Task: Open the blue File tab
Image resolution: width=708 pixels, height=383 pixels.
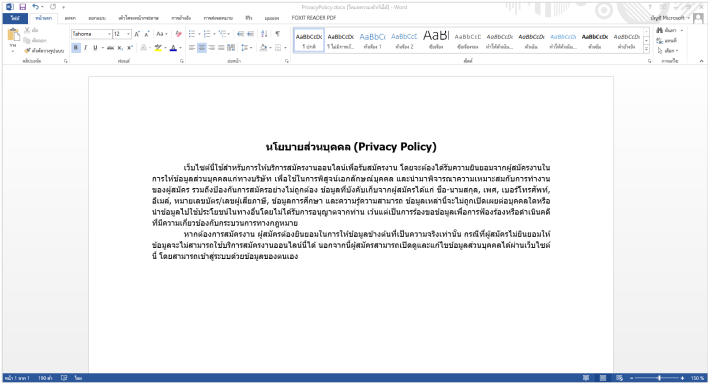Action: [15, 18]
